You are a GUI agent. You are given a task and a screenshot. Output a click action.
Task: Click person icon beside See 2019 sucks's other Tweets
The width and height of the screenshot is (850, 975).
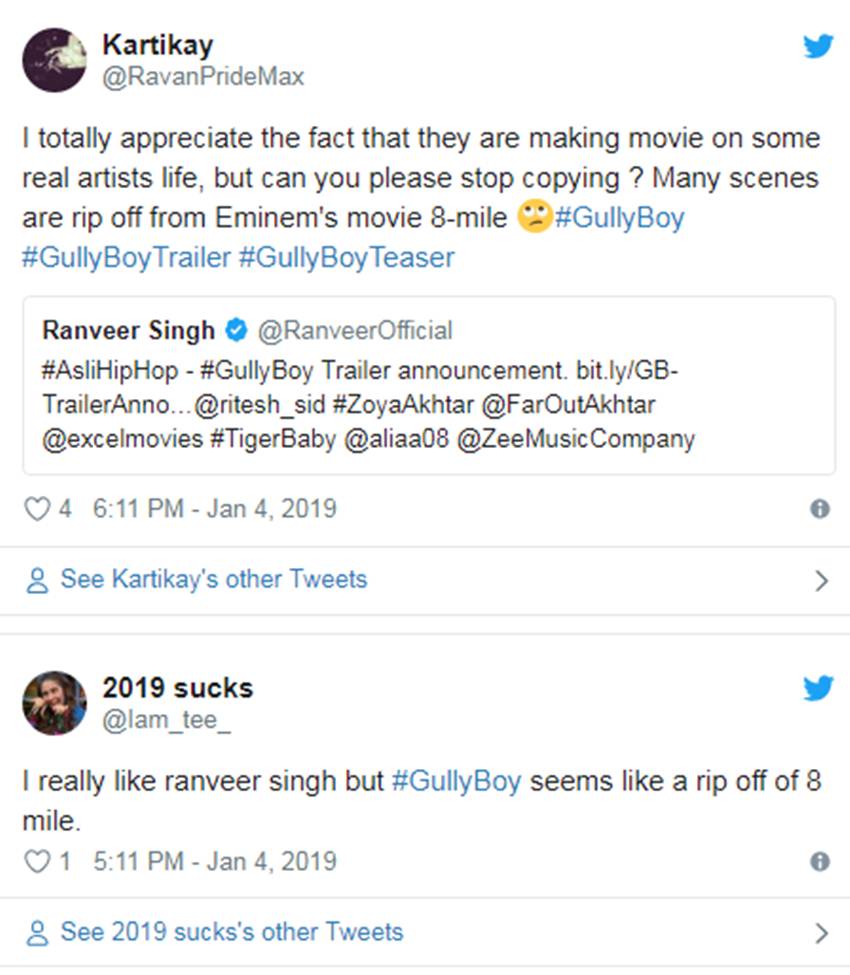click(x=38, y=933)
